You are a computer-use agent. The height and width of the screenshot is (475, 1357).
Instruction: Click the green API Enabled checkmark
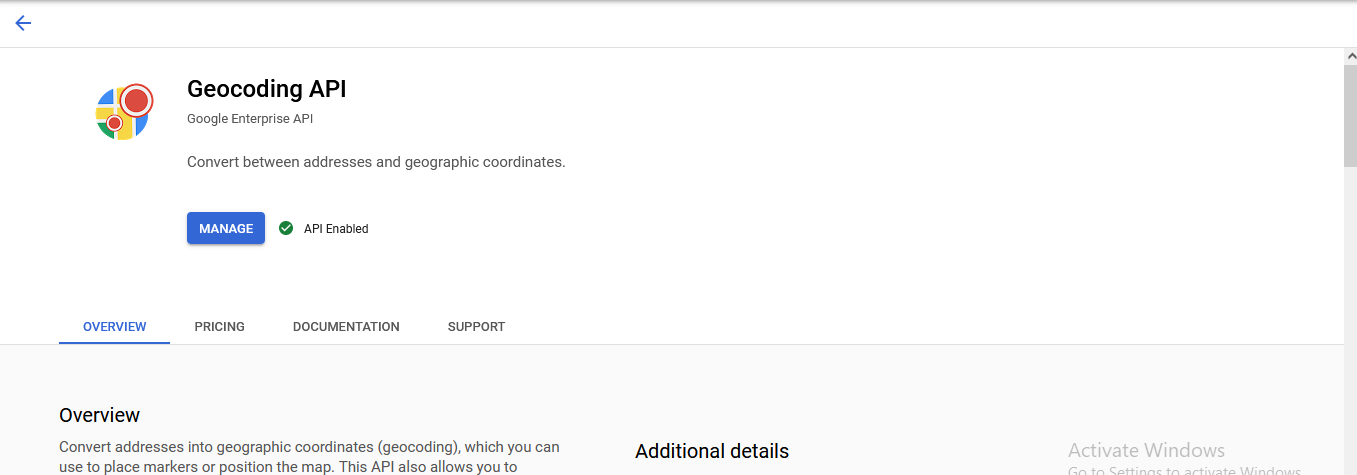pyautogui.click(x=286, y=228)
